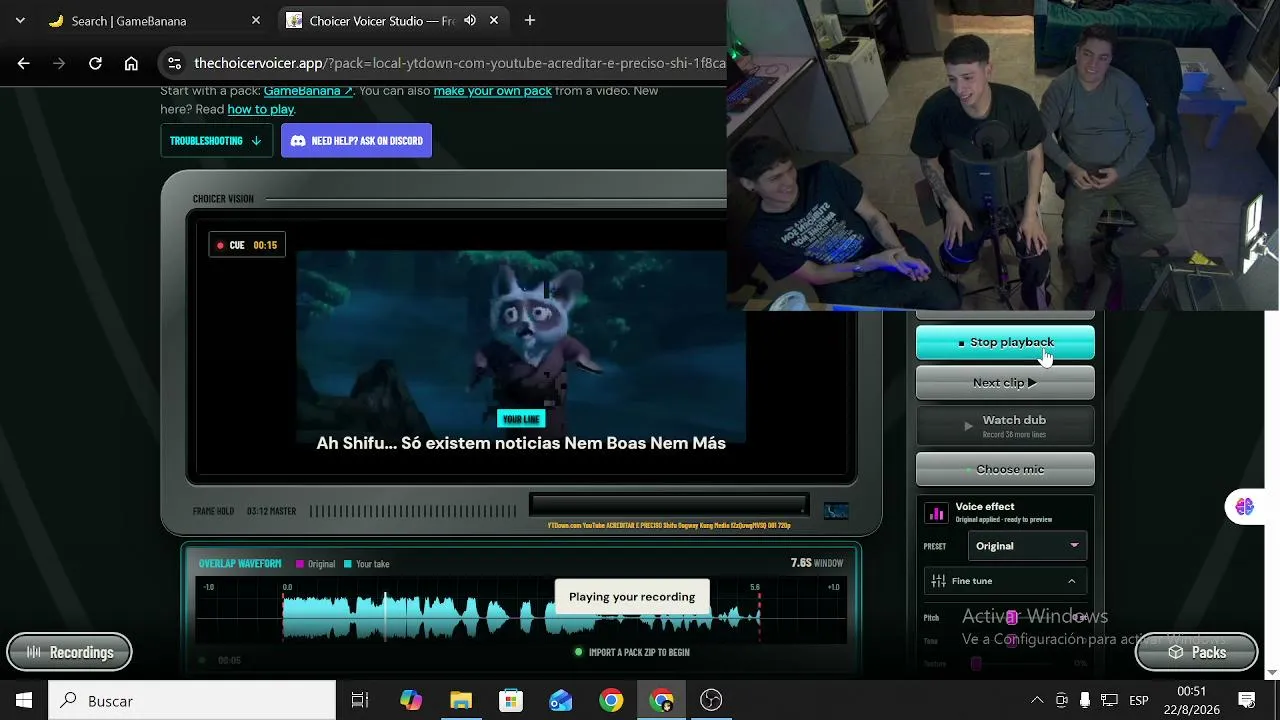Image resolution: width=1280 pixels, height=720 pixels.
Task: Skip to the next clip
Action: [1005, 382]
